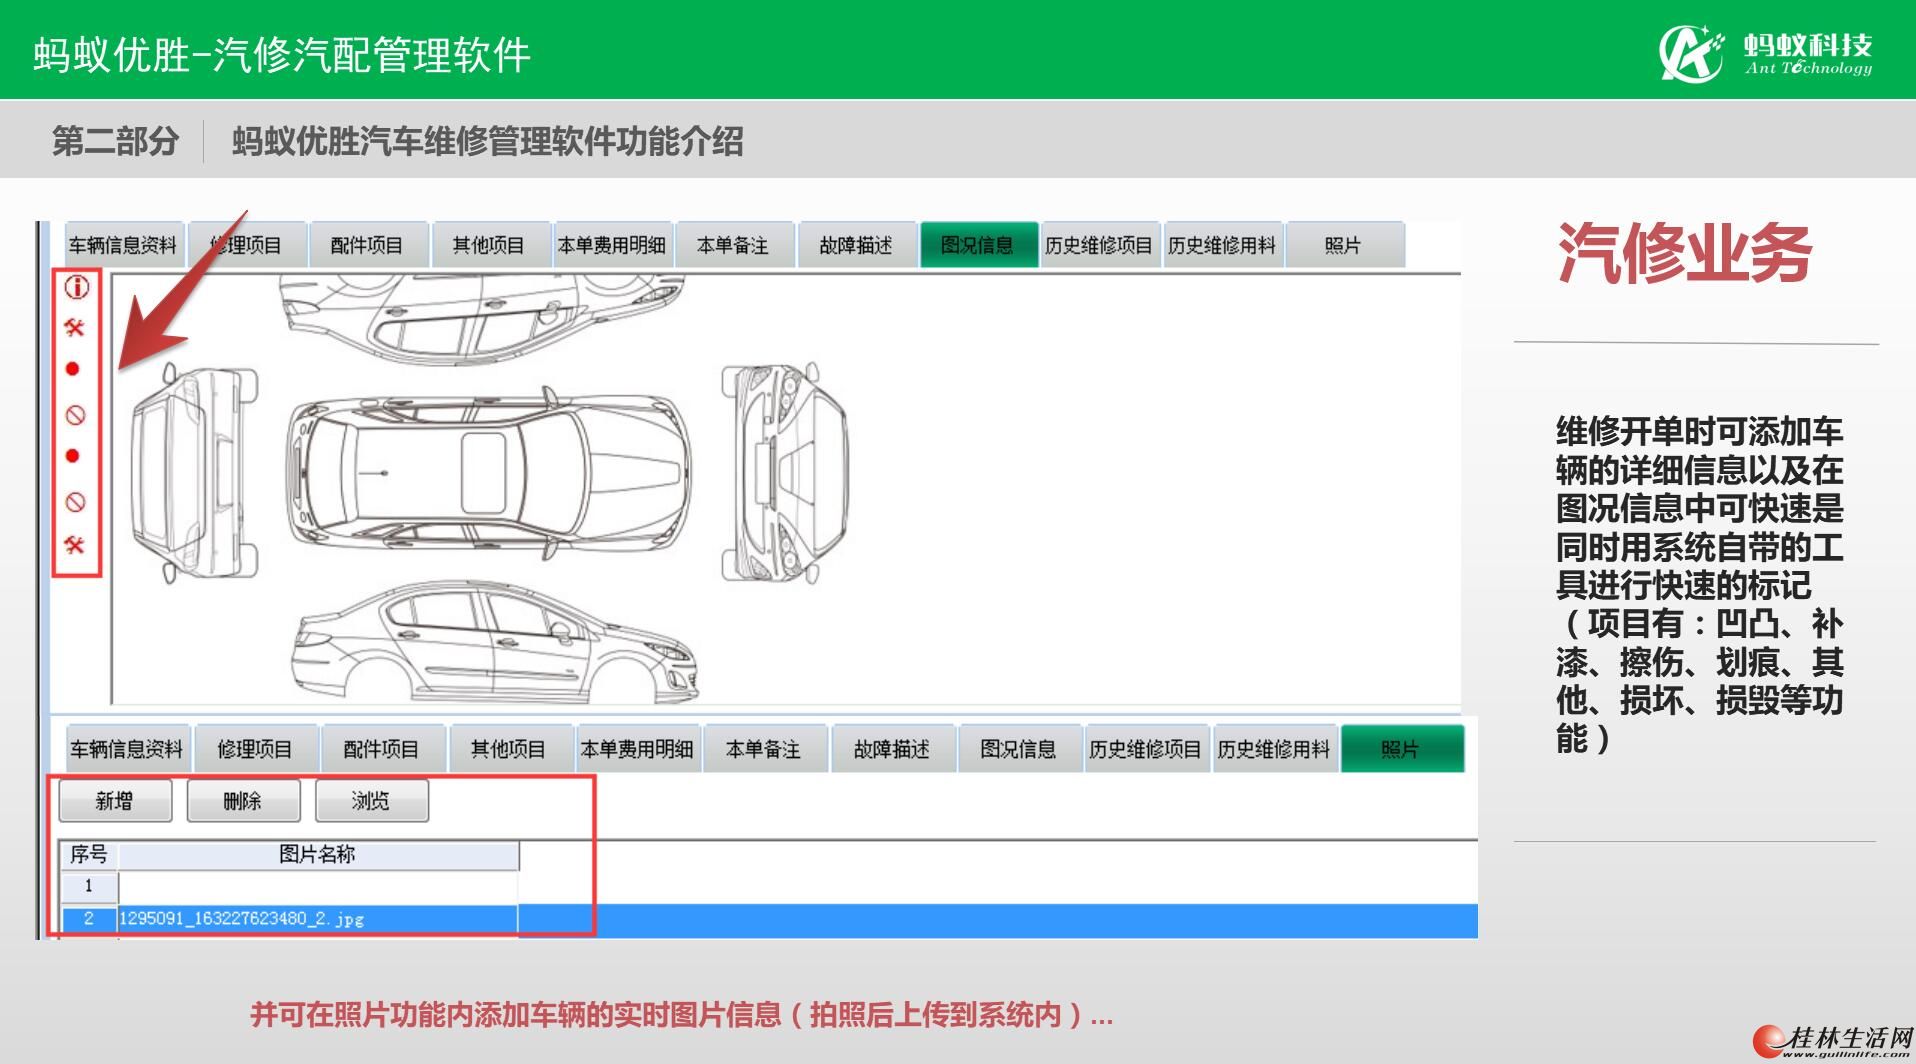The height and width of the screenshot is (1064, 1916).
Task: Click the top-down car view in the diagram
Action: click(488, 471)
